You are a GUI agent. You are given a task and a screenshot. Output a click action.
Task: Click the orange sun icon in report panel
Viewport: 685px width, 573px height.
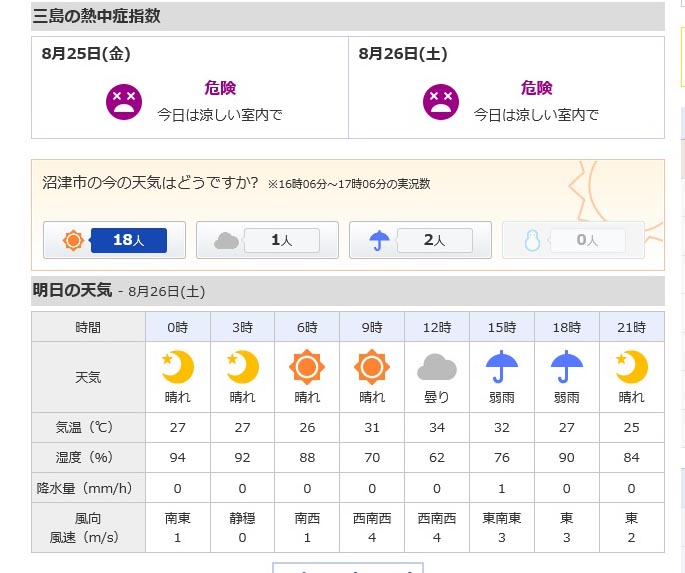[x=73, y=240]
